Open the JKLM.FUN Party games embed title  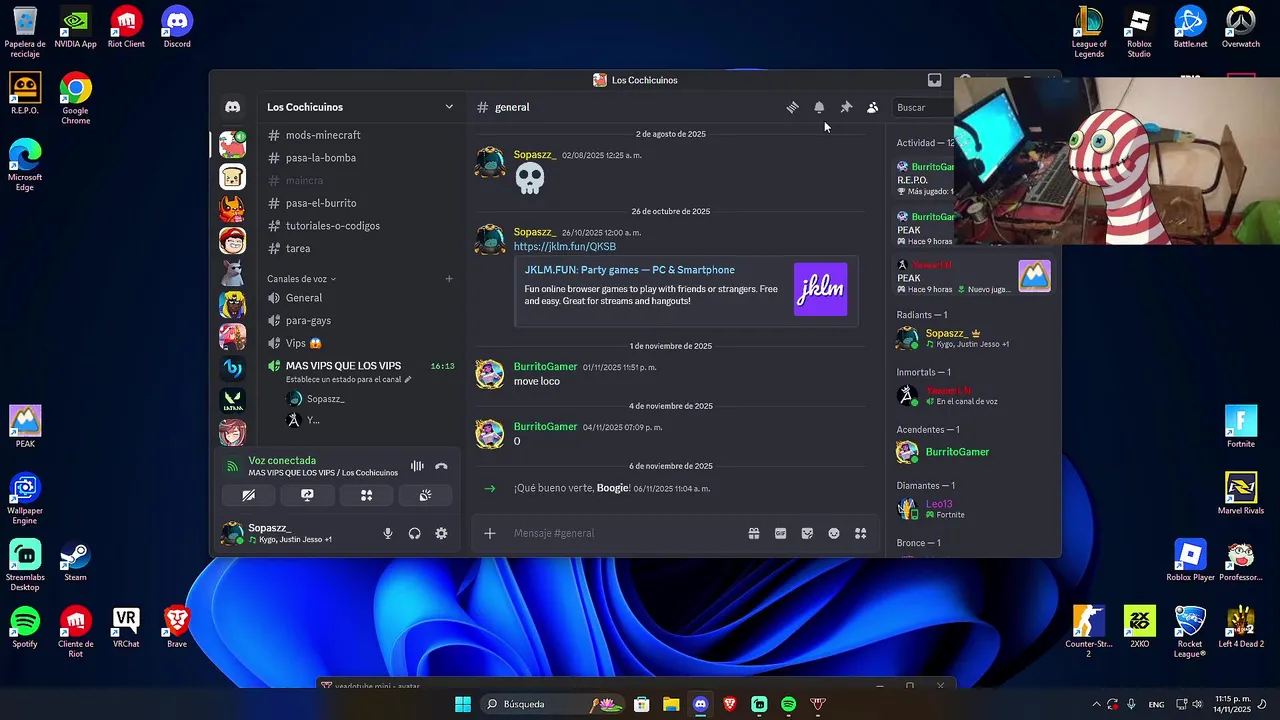(629, 270)
